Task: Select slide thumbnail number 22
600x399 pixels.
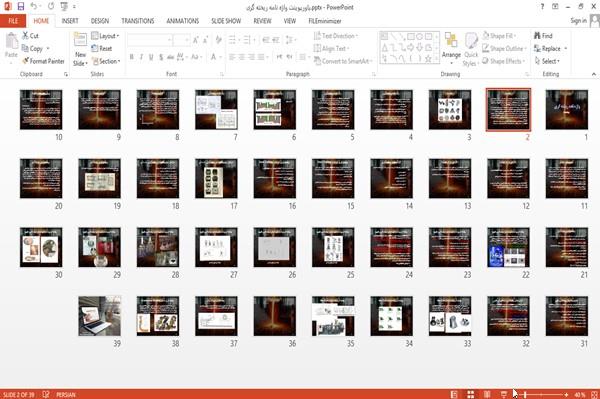Action: tap(508, 247)
